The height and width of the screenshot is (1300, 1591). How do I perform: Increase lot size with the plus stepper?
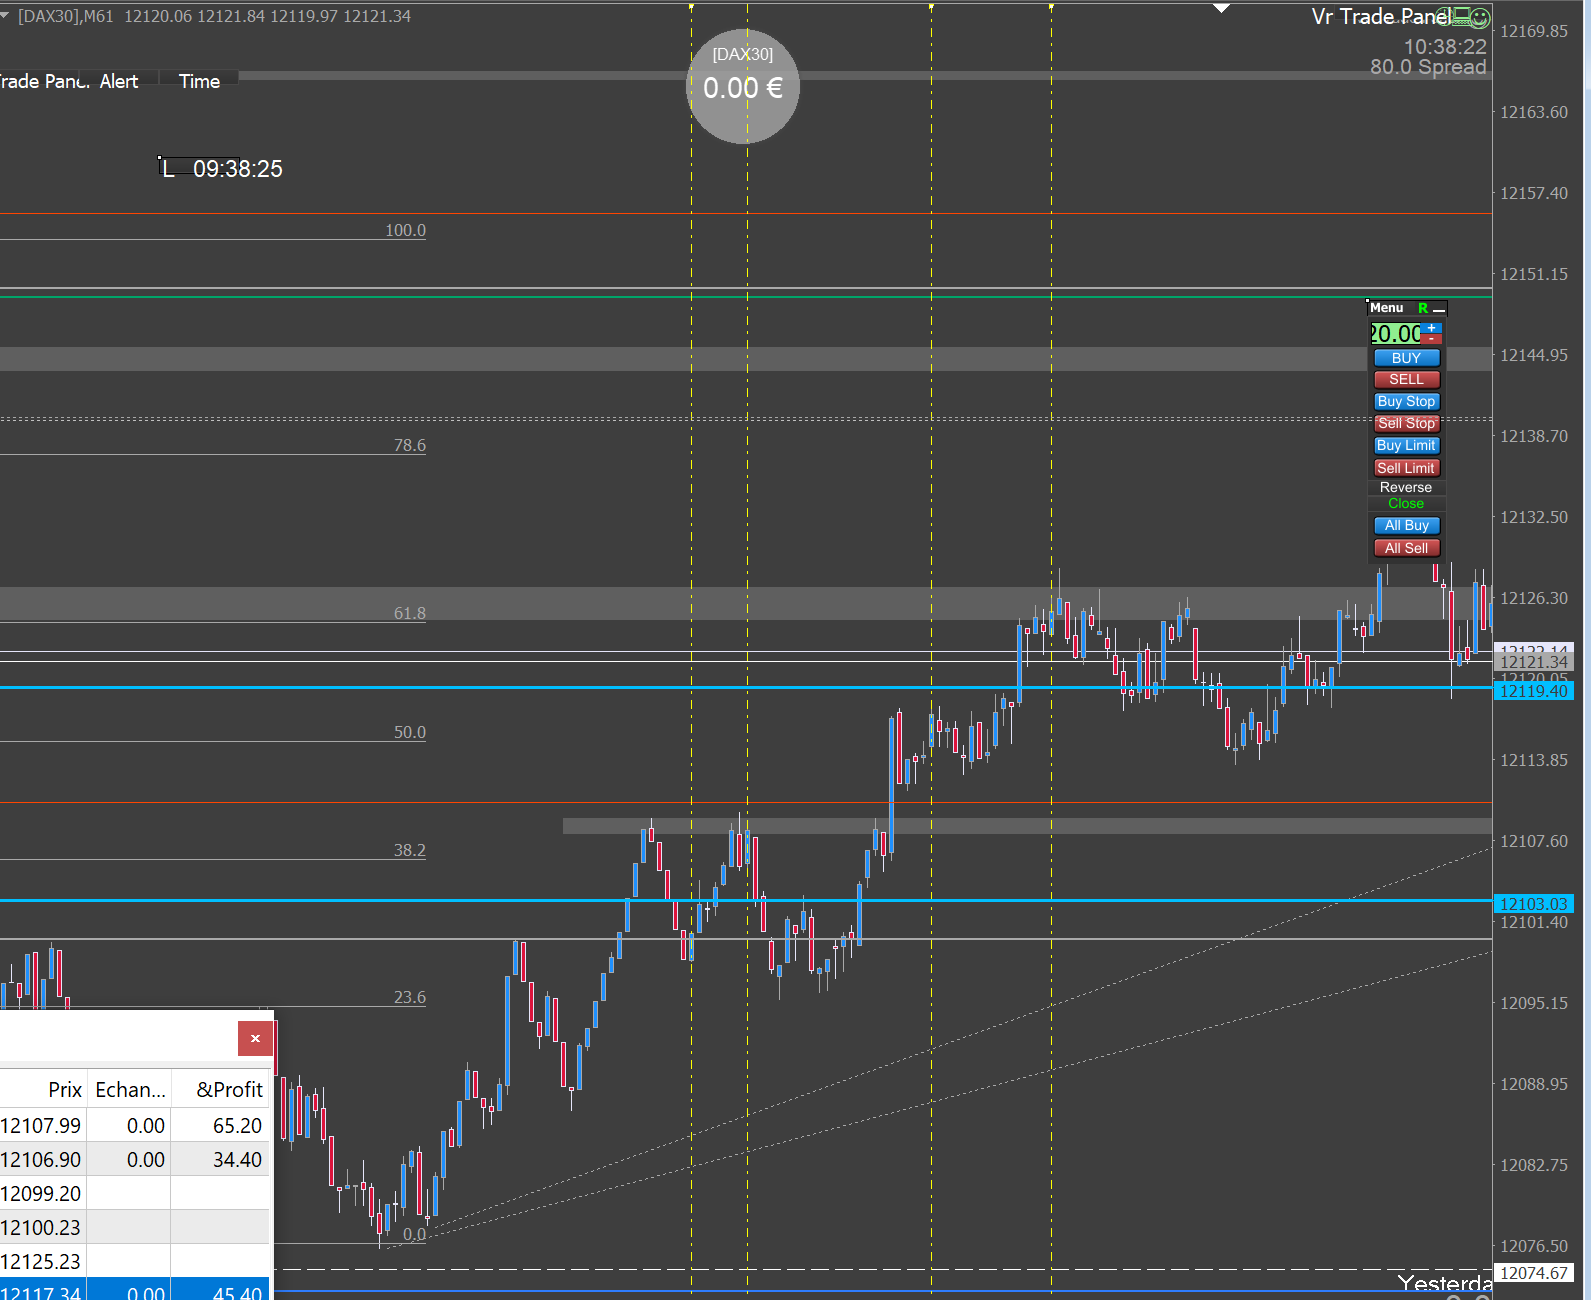tap(1432, 328)
